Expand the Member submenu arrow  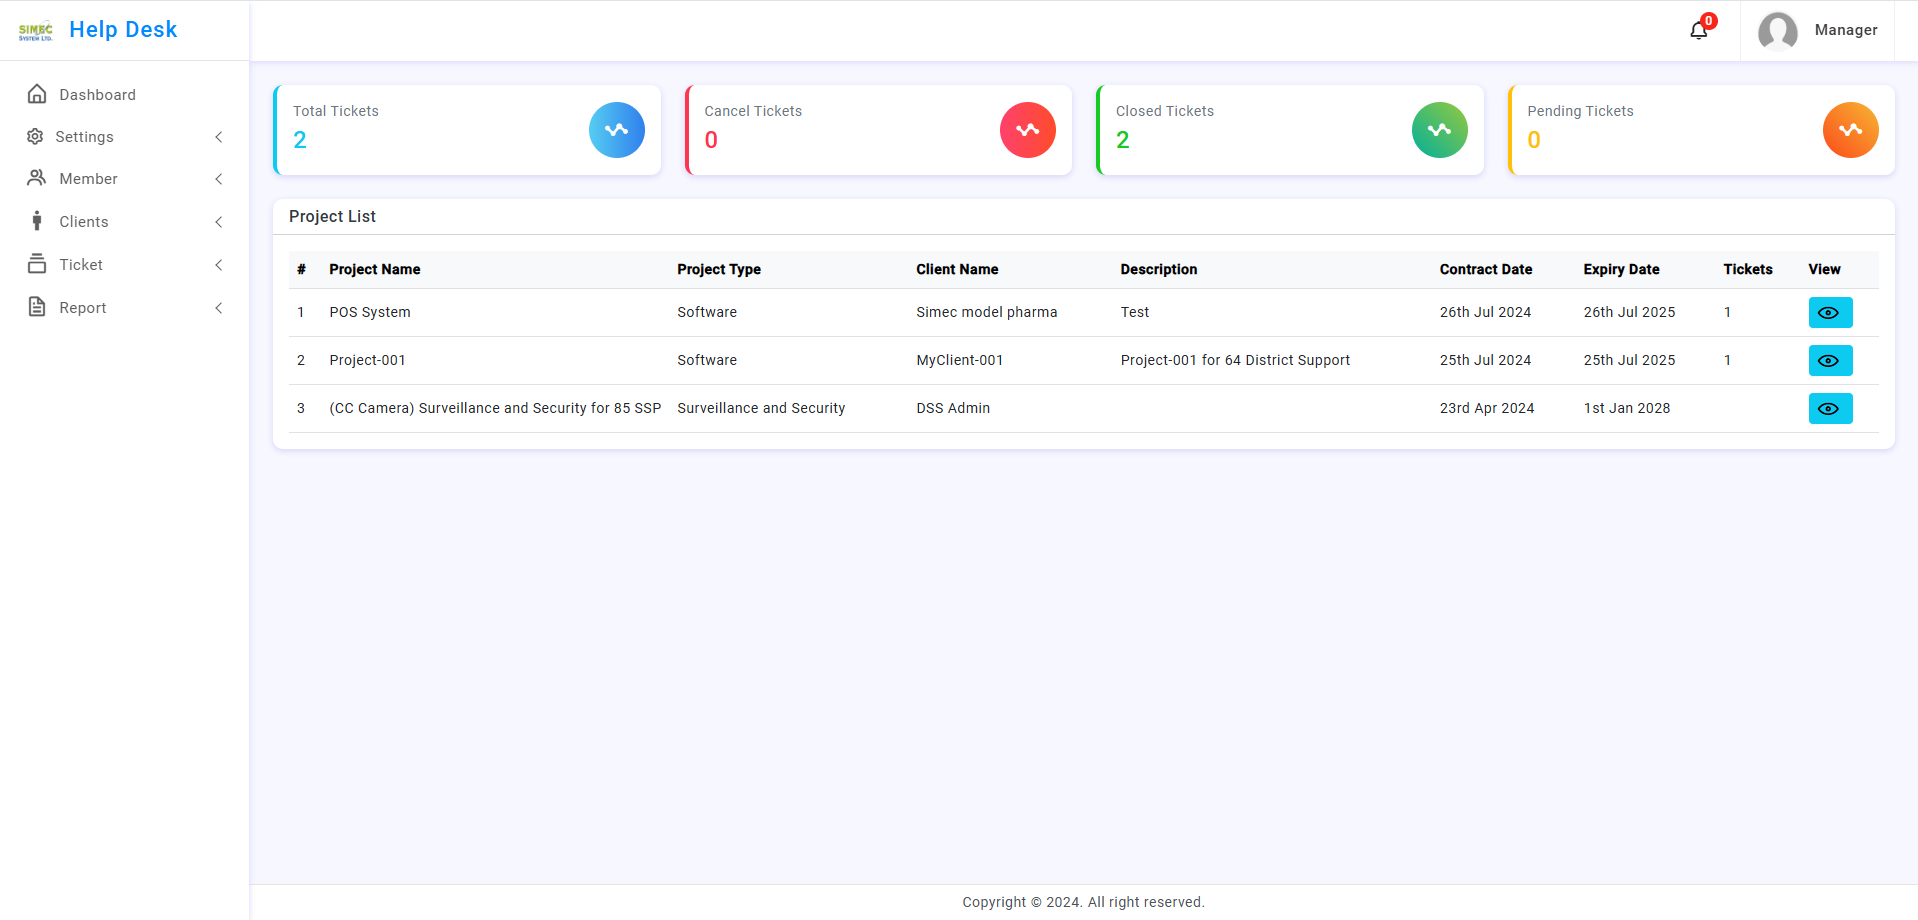[x=218, y=179]
